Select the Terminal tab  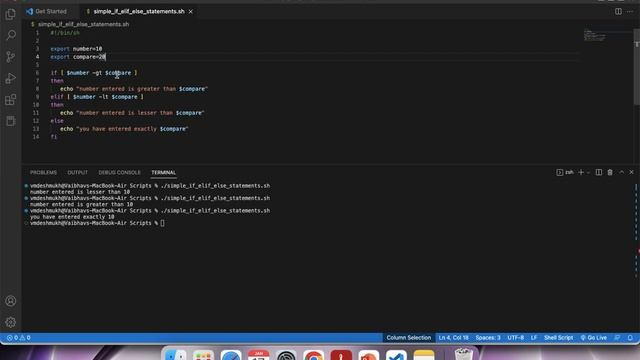click(x=163, y=172)
